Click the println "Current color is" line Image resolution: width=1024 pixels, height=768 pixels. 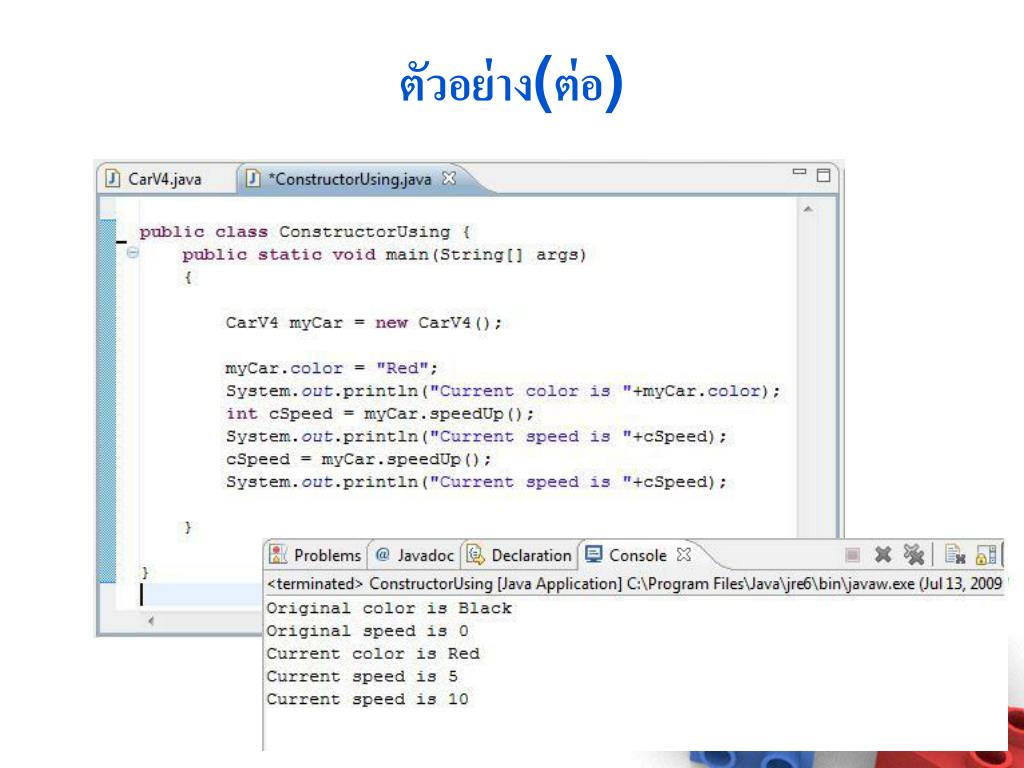(503, 391)
